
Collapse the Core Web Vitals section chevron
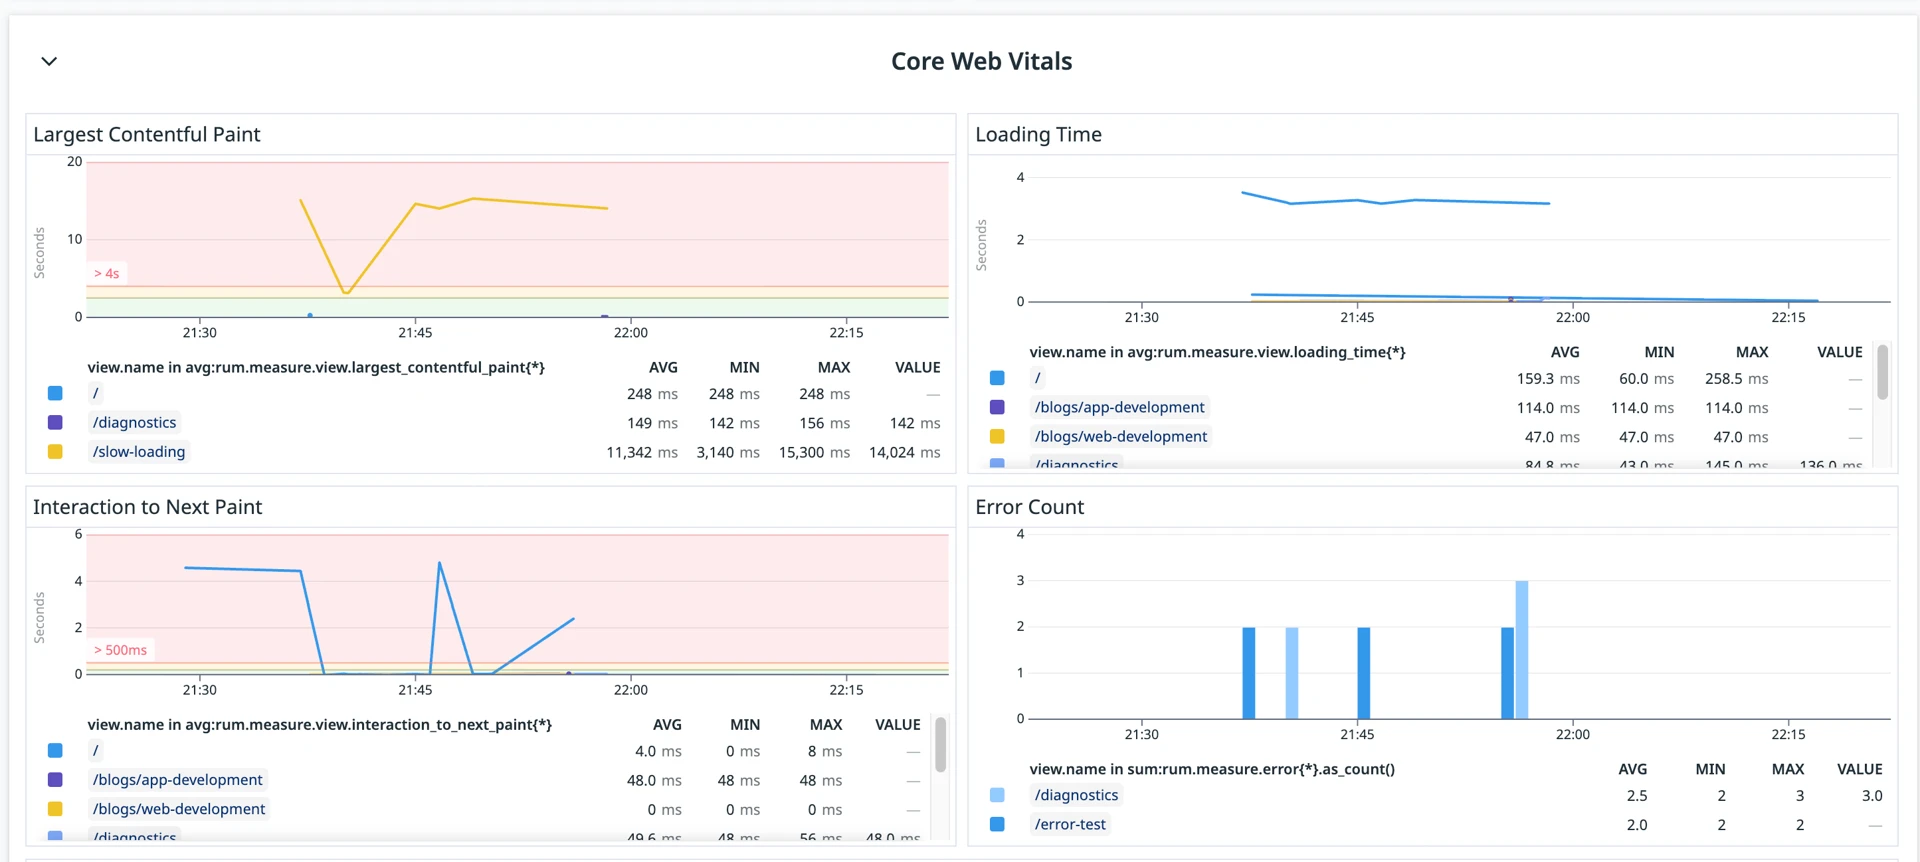(x=49, y=62)
